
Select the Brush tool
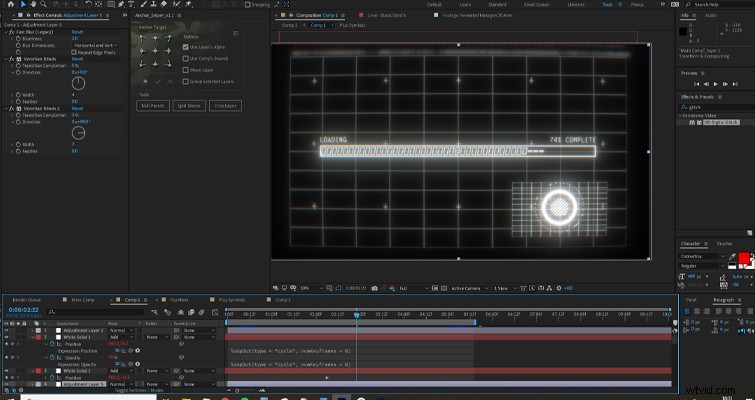click(143, 4)
